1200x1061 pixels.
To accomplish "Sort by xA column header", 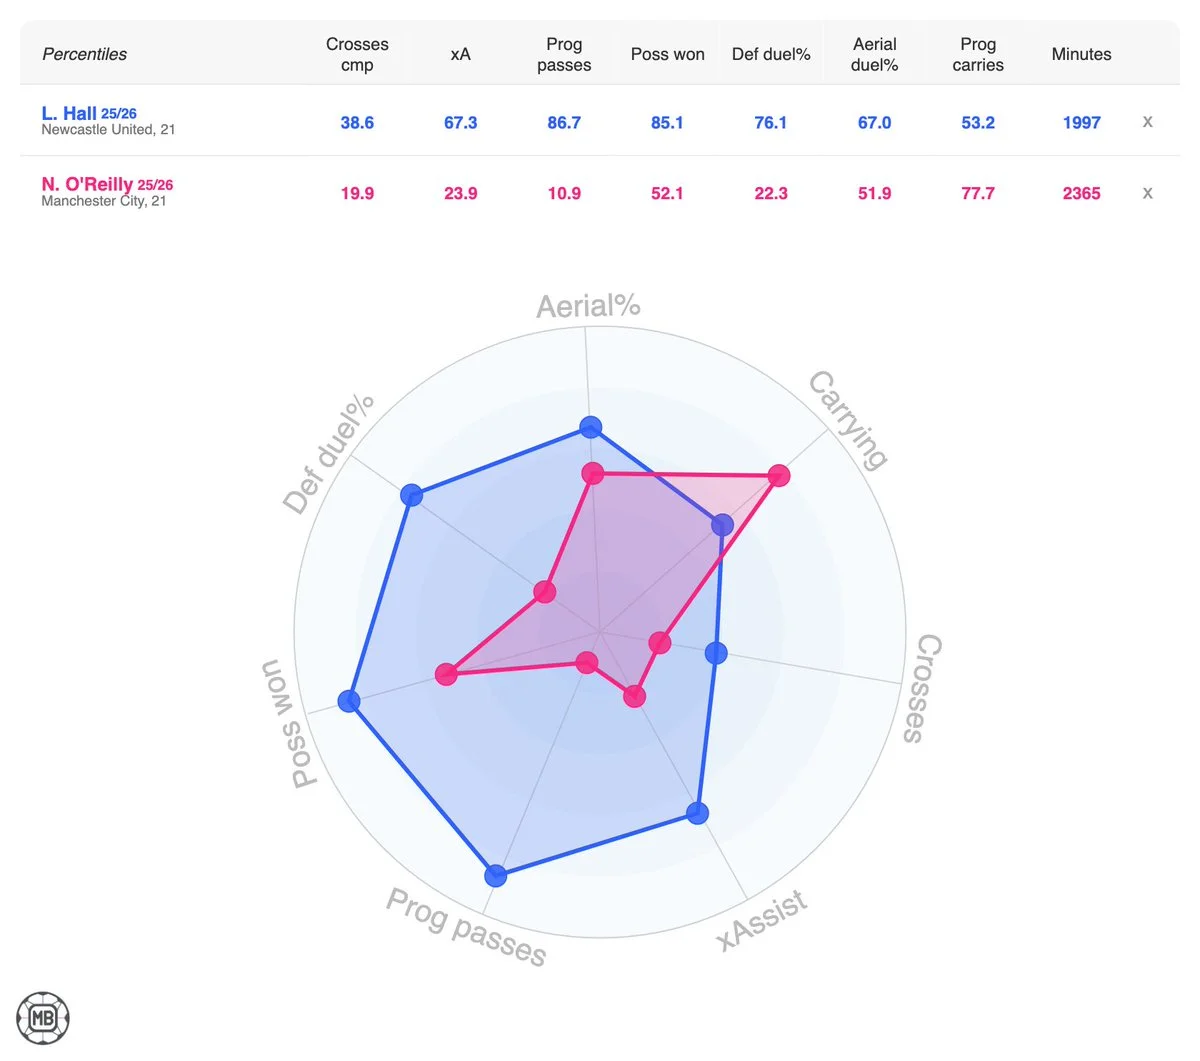I will click(460, 54).
